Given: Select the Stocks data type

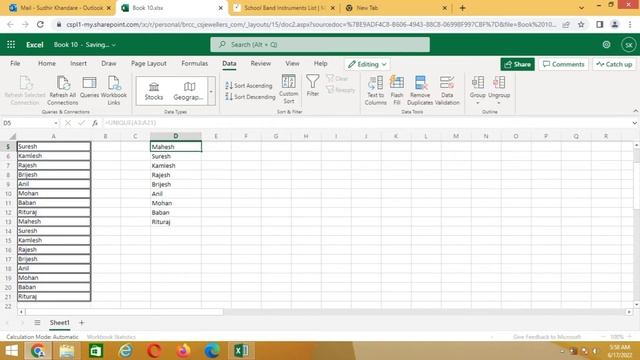Looking at the screenshot, I should pos(153,91).
